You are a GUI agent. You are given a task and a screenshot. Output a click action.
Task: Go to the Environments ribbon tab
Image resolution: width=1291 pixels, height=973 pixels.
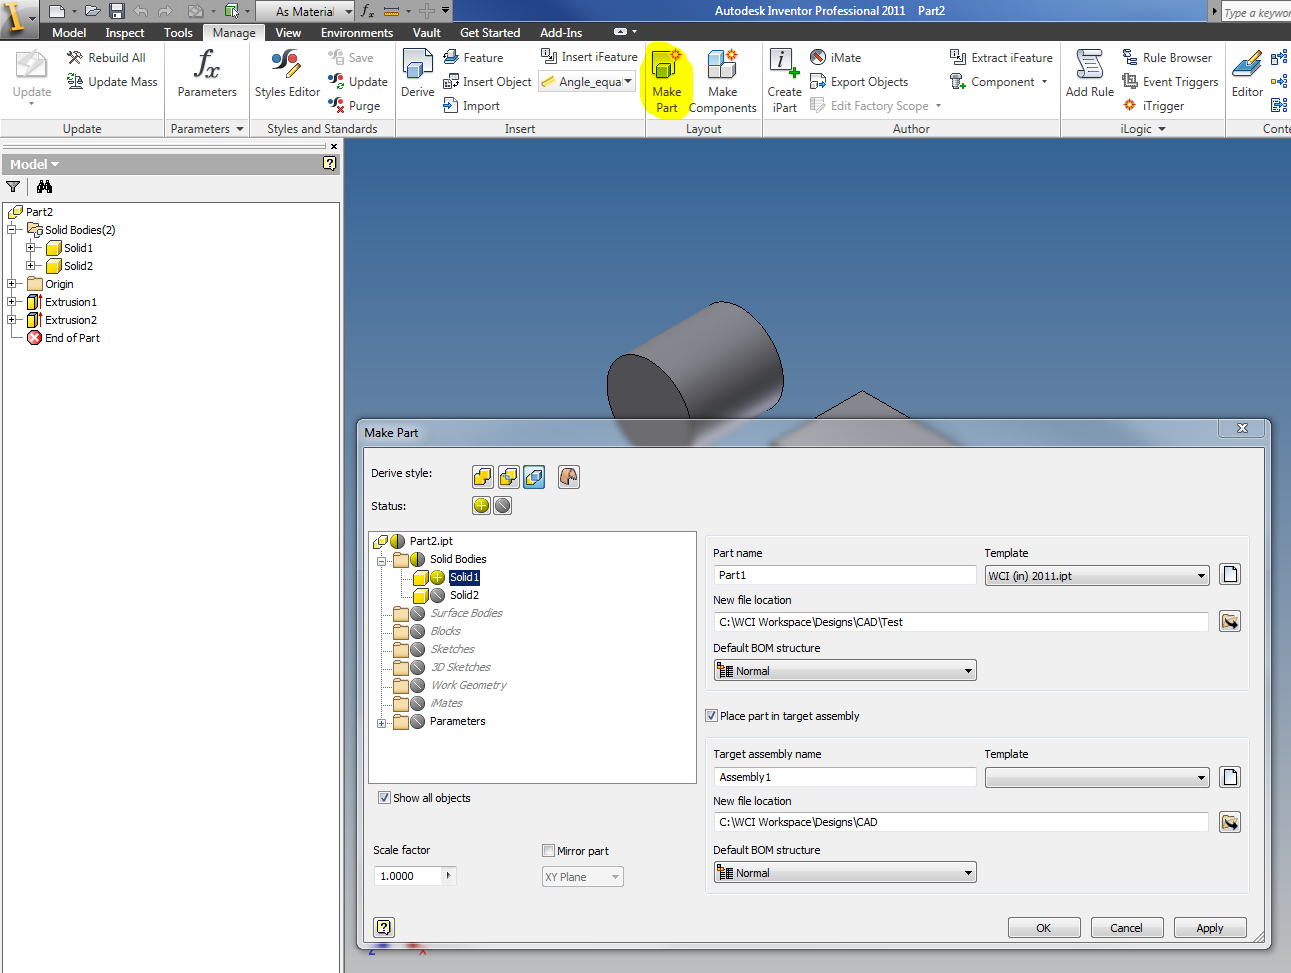coord(357,33)
